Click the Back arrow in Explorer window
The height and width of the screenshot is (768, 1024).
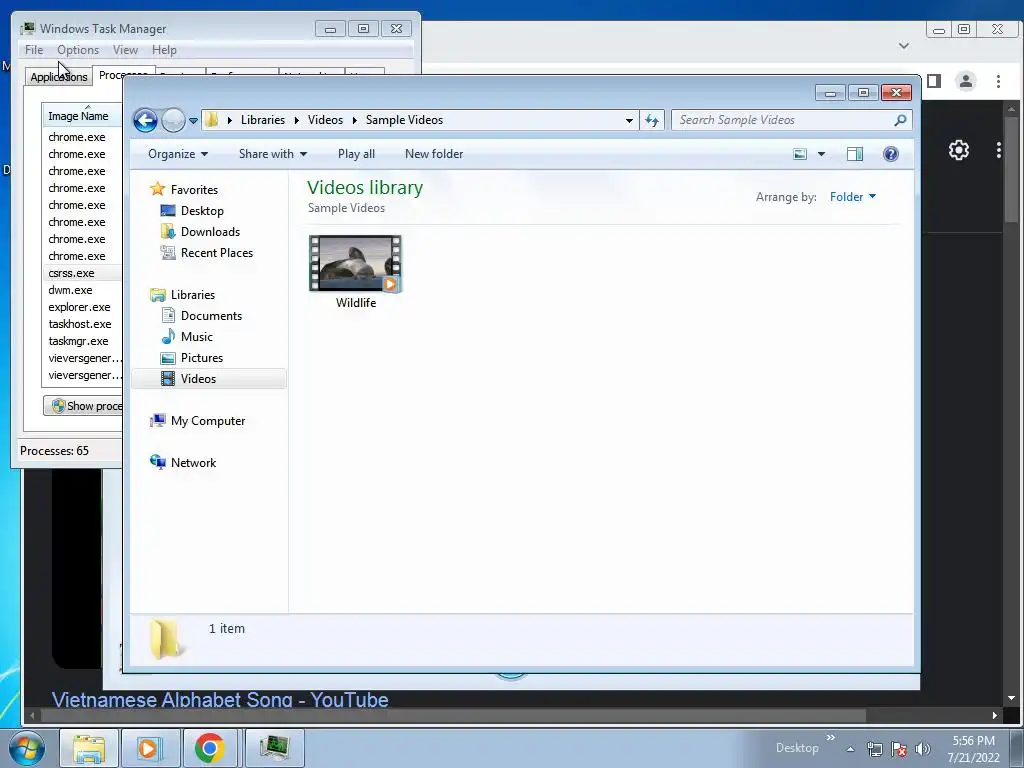click(145, 120)
